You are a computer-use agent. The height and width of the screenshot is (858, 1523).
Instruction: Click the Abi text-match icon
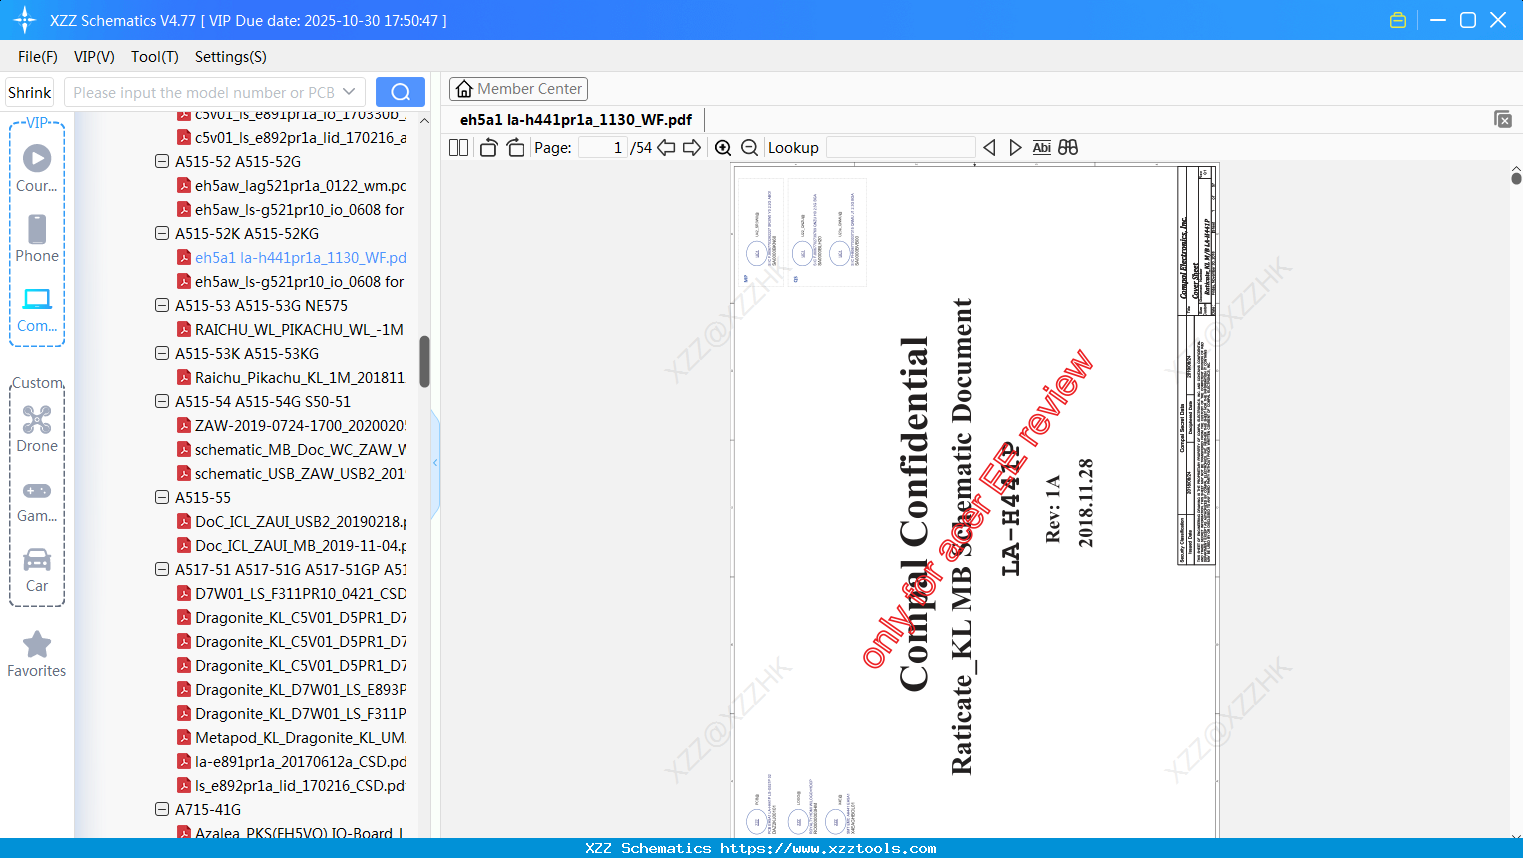pyautogui.click(x=1042, y=148)
